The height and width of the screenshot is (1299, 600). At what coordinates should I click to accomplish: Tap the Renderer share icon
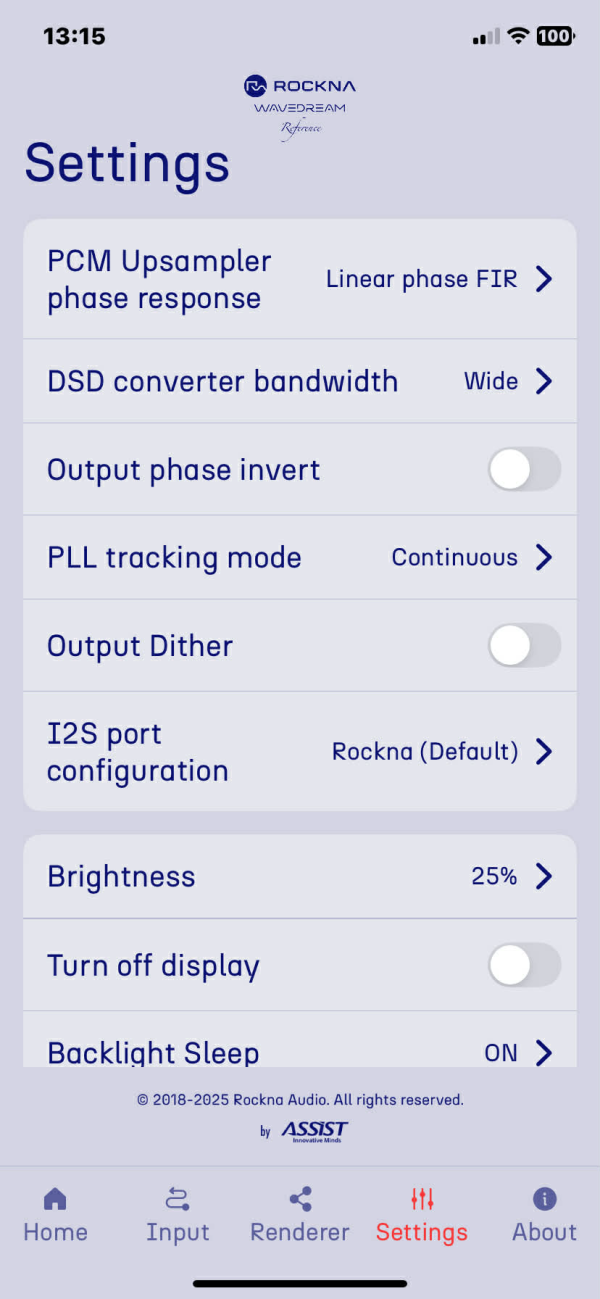pos(300,1198)
